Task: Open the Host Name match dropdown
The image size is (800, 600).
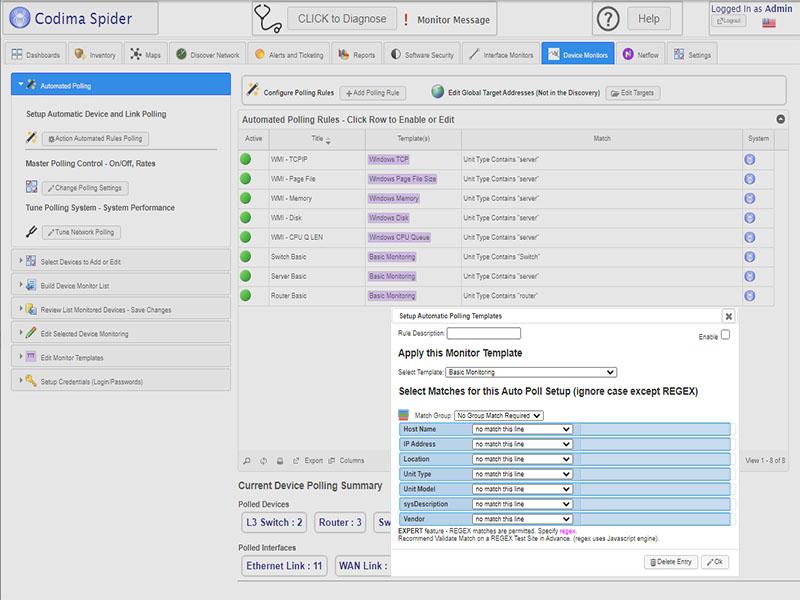Action: point(522,429)
